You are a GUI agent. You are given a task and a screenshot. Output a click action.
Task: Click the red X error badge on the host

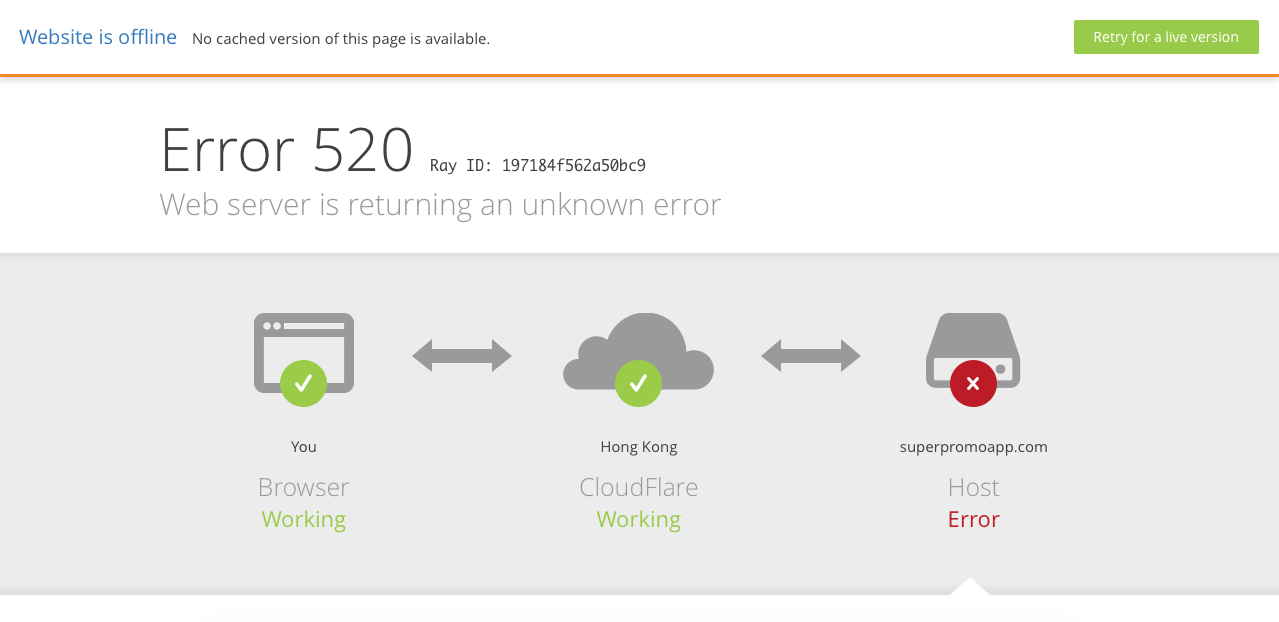973,383
